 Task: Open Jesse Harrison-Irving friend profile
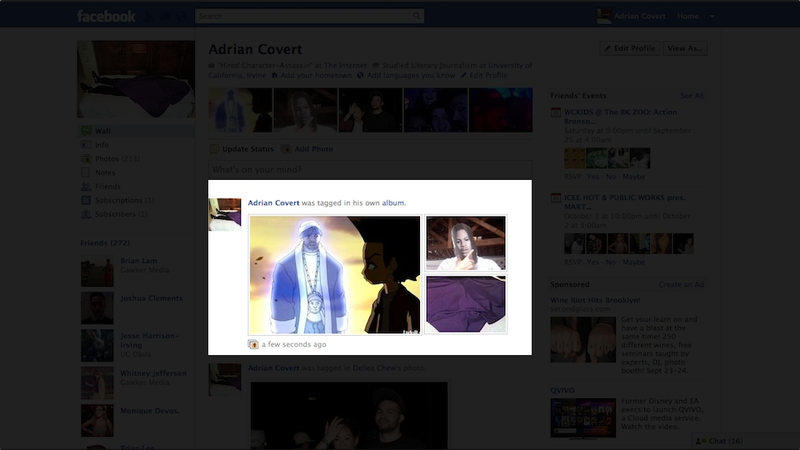(149, 340)
